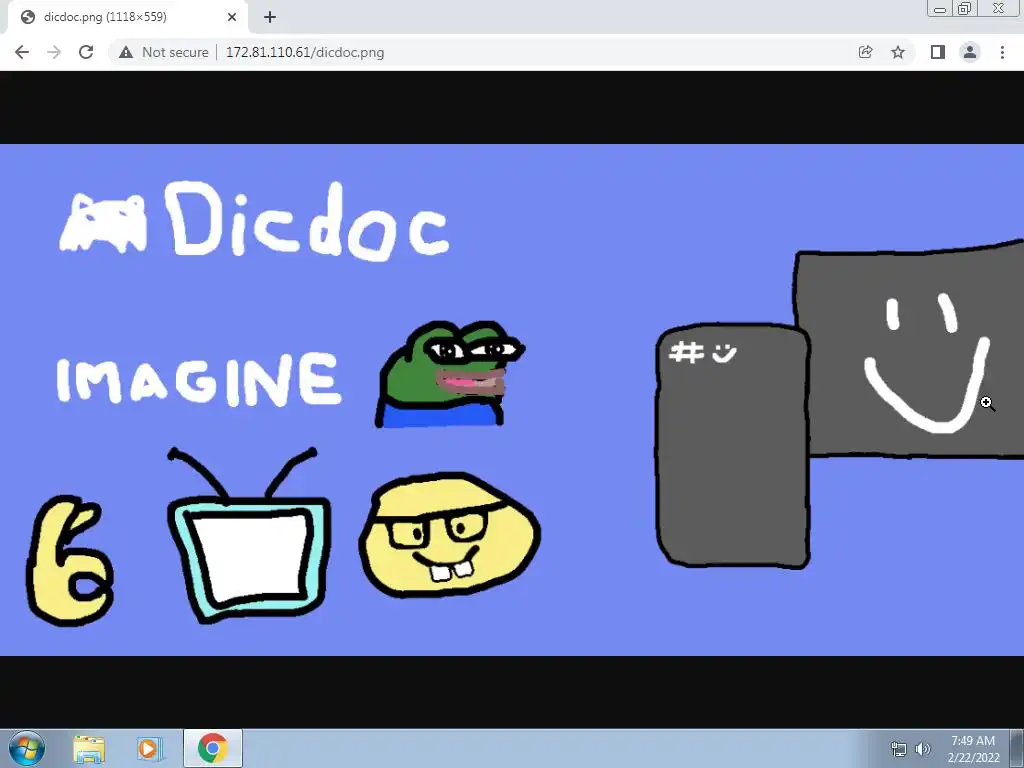Close the Chrome window
Viewport: 1024px width, 768px height.
(x=999, y=8)
